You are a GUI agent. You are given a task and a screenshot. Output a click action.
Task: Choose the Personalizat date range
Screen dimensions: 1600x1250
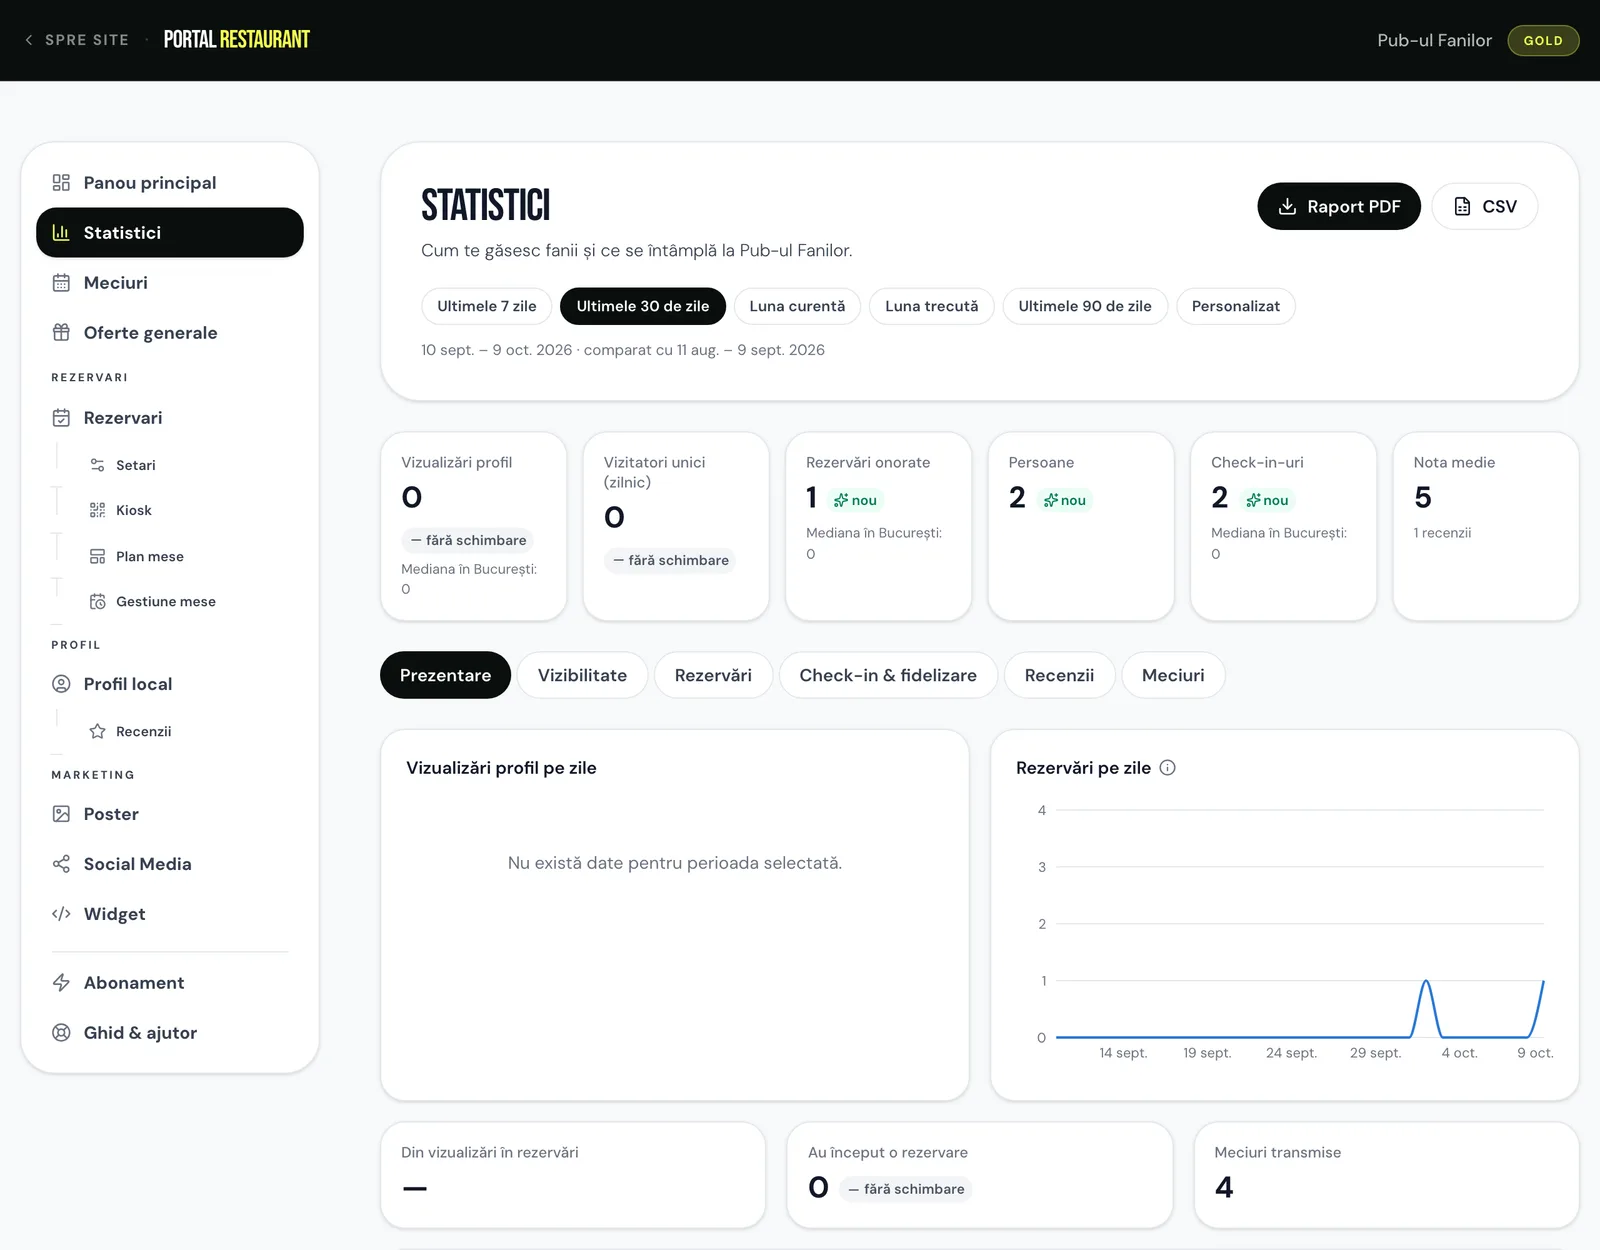pyautogui.click(x=1236, y=306)
